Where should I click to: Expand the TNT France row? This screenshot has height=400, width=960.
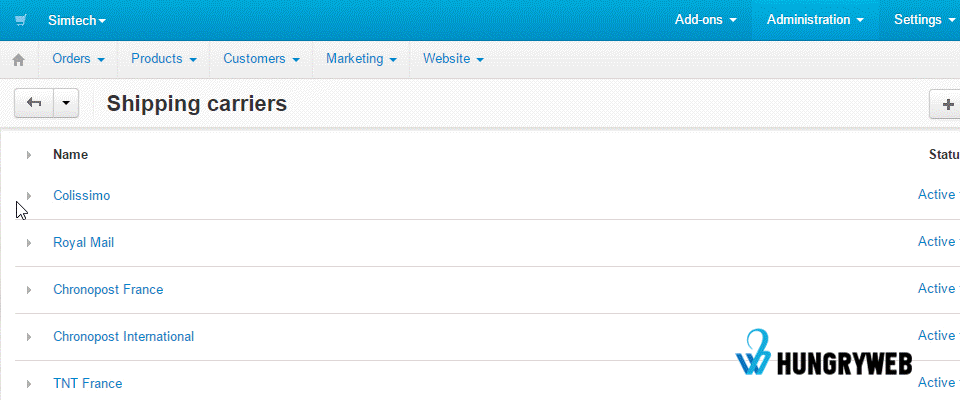pyautogui.click(x=28, y=383)
